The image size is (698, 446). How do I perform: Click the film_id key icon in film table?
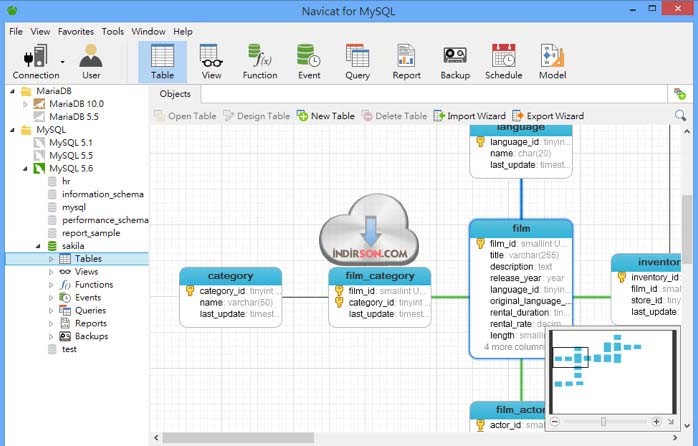point(480,243)
